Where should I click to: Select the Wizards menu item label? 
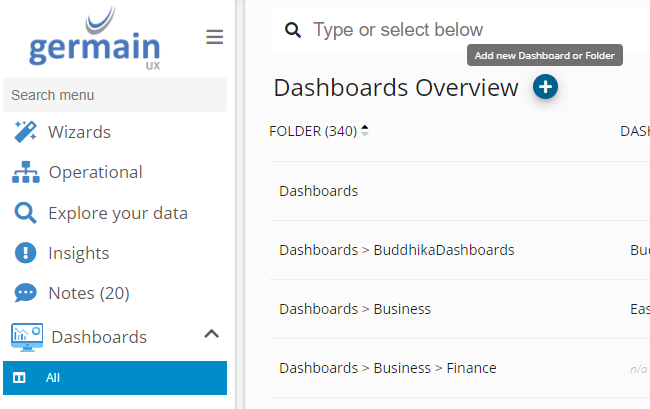point(79,132)
